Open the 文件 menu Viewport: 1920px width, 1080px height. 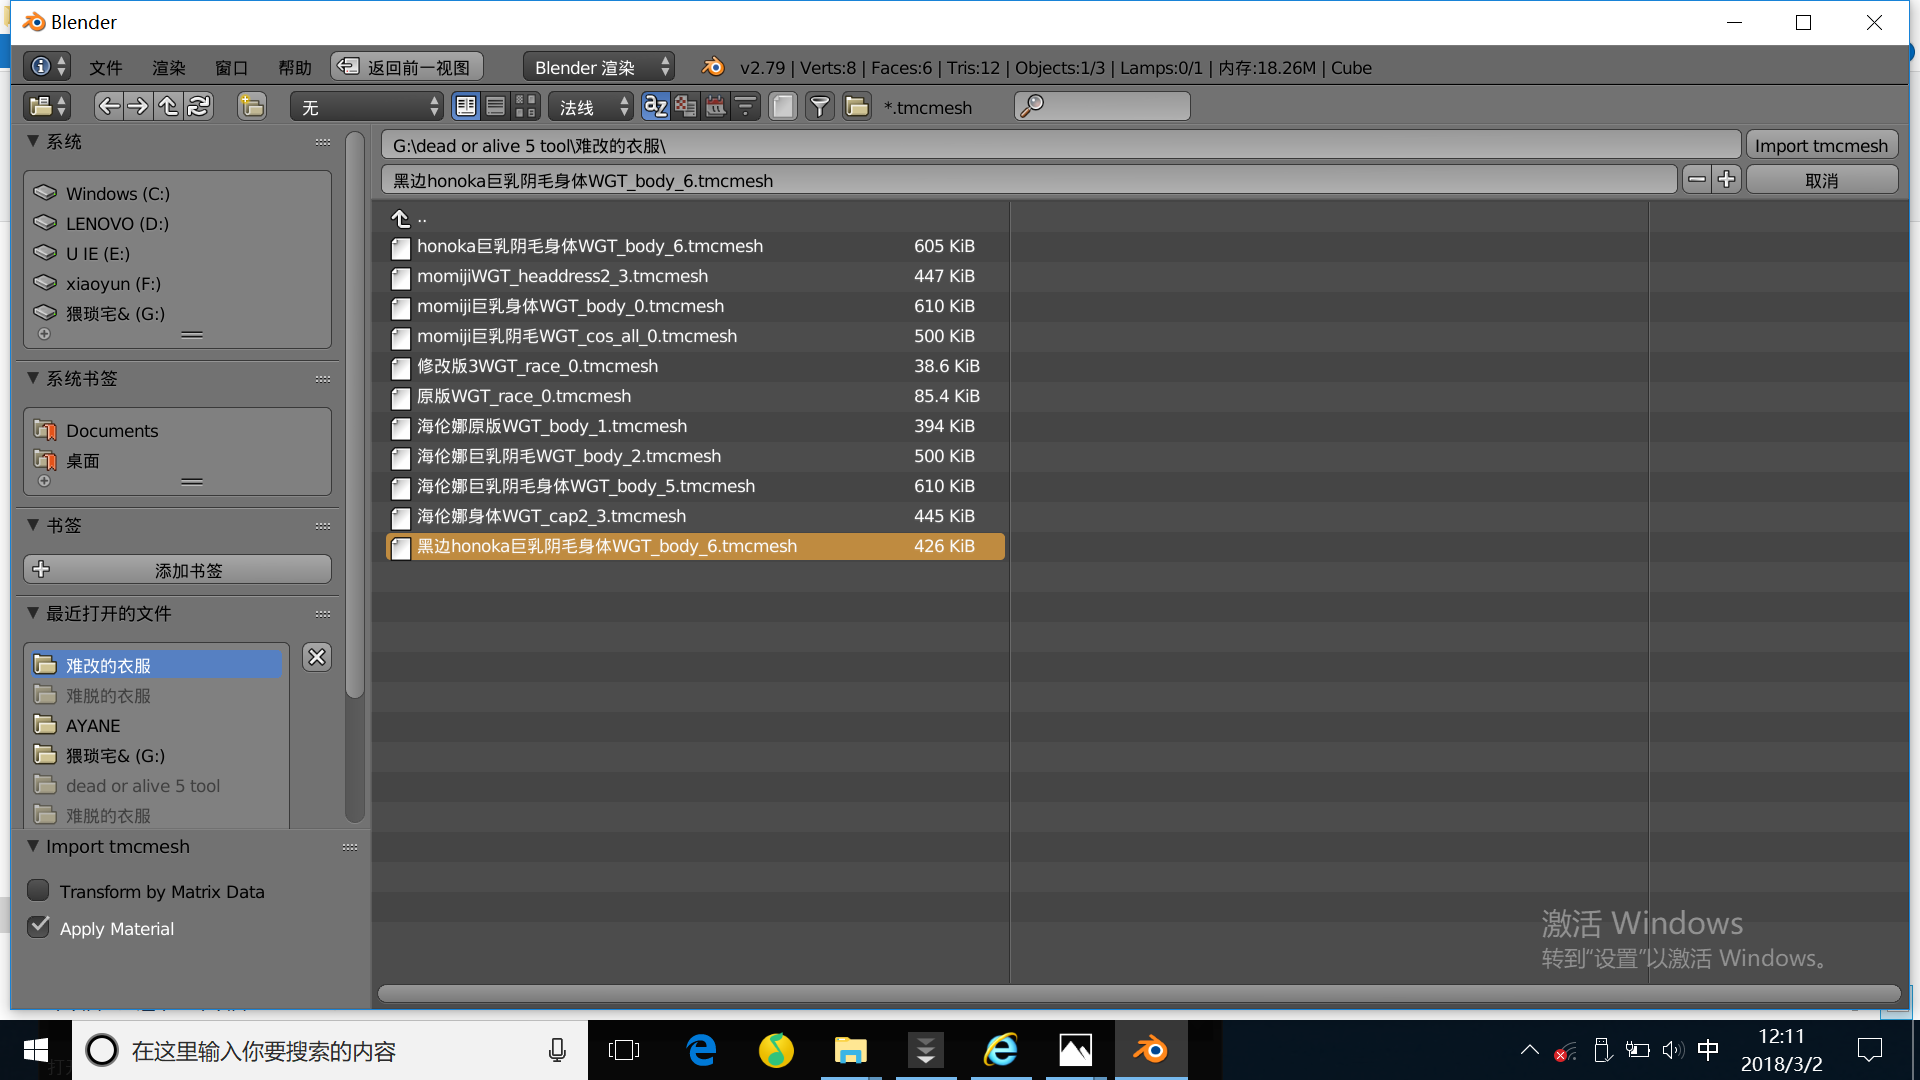pyautogui.click(x=105, y=67)
